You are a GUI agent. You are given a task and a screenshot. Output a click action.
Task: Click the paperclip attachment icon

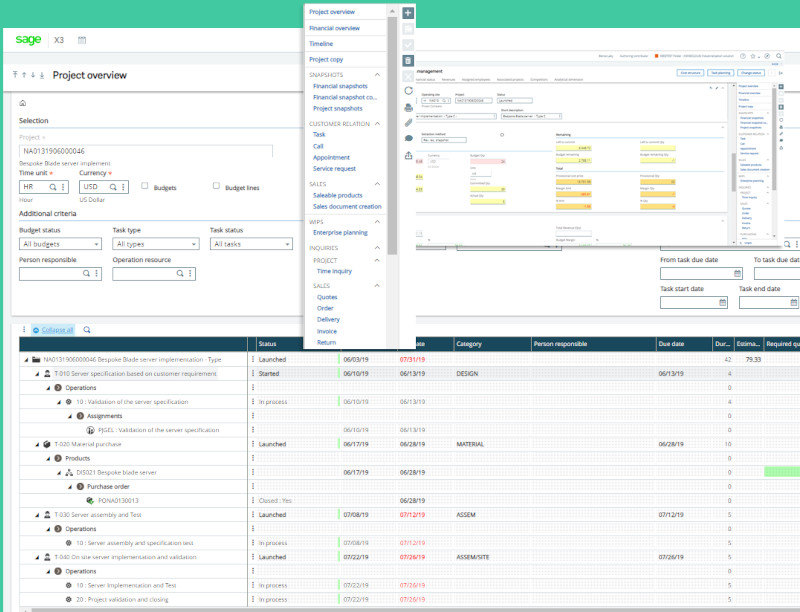tap(408, 122)
